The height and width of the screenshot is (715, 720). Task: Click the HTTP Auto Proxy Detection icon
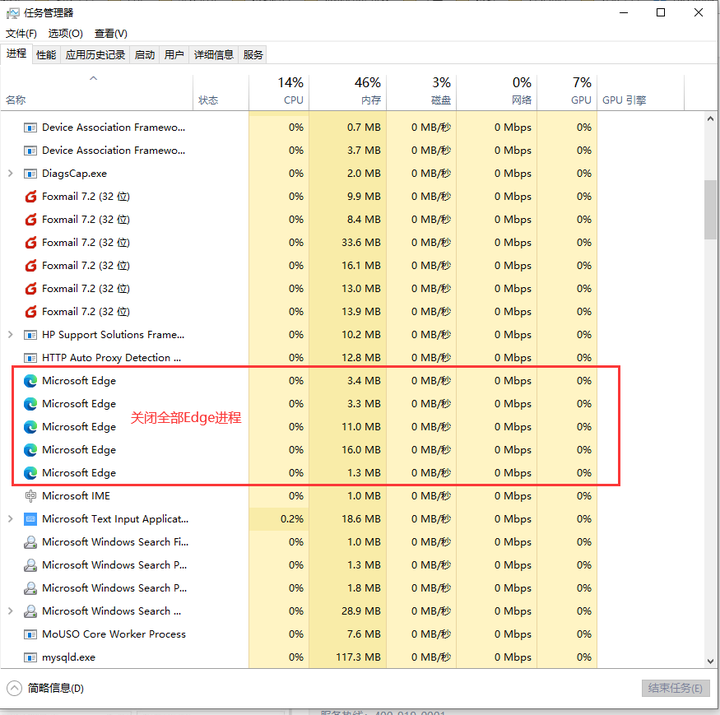pos(30,358)
